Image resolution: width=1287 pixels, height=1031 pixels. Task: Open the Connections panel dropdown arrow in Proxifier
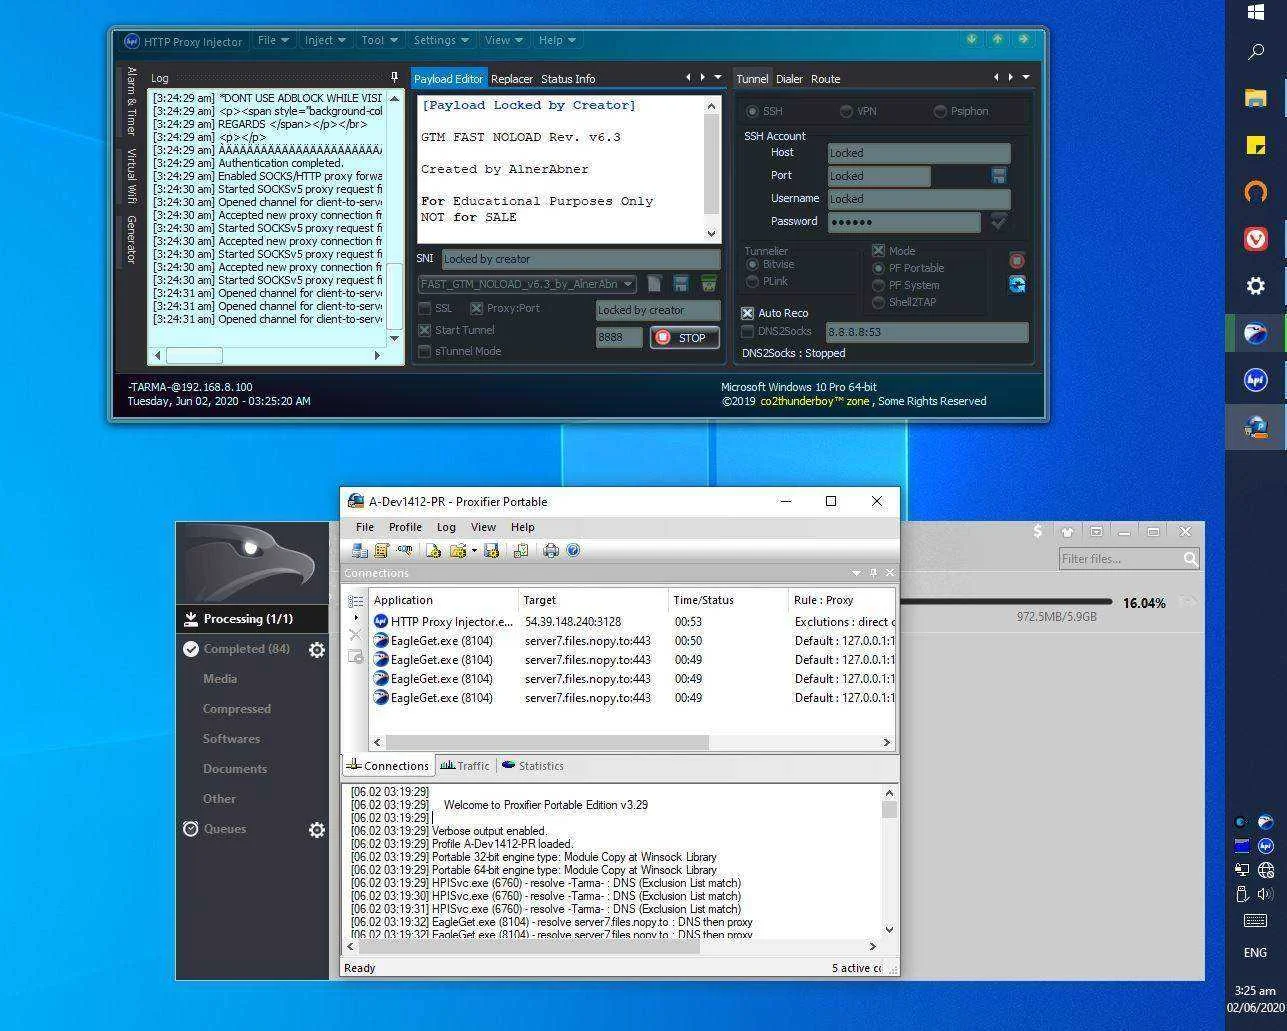tap(856, 573)
